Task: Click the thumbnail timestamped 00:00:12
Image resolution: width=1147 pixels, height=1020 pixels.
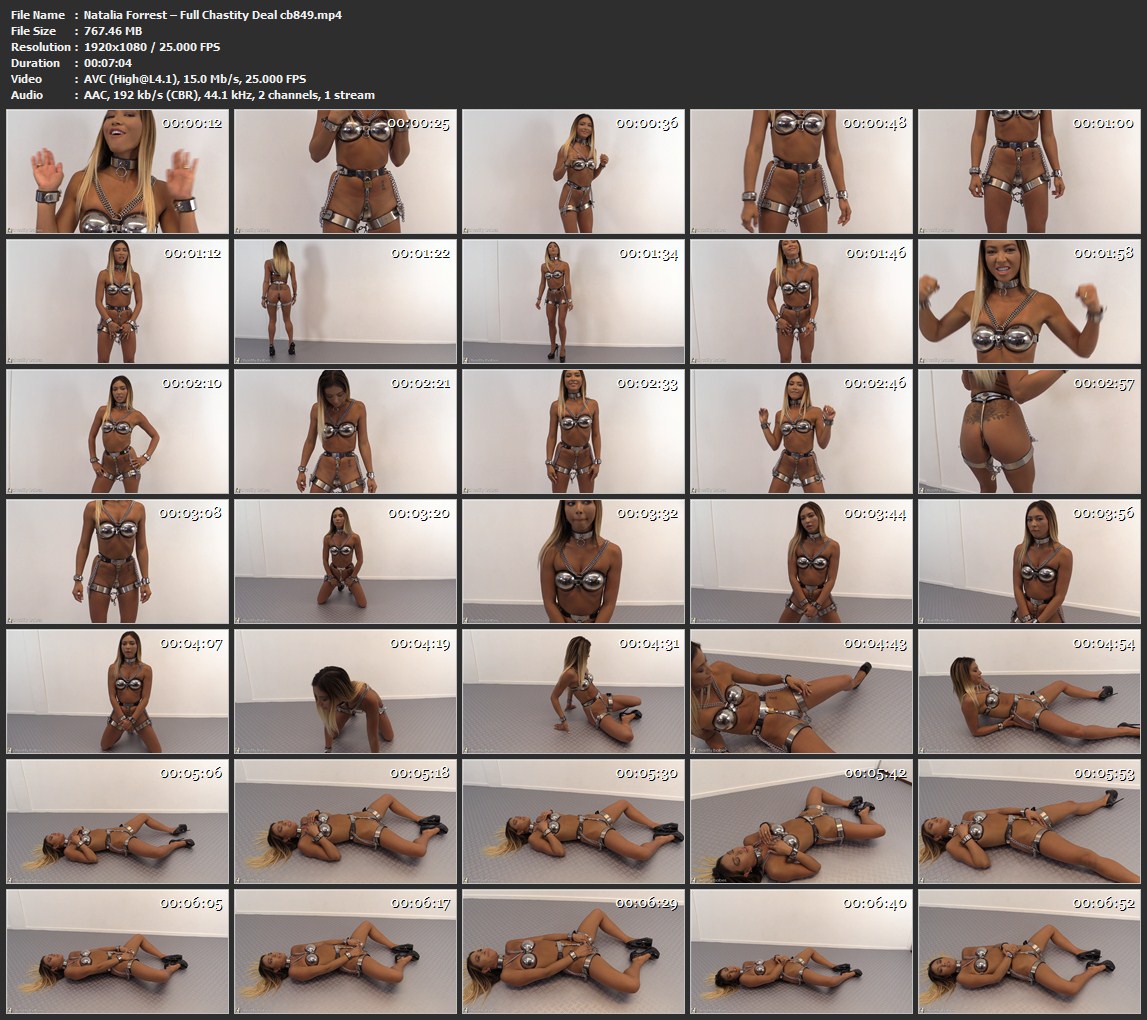Action: pos(117,171)
